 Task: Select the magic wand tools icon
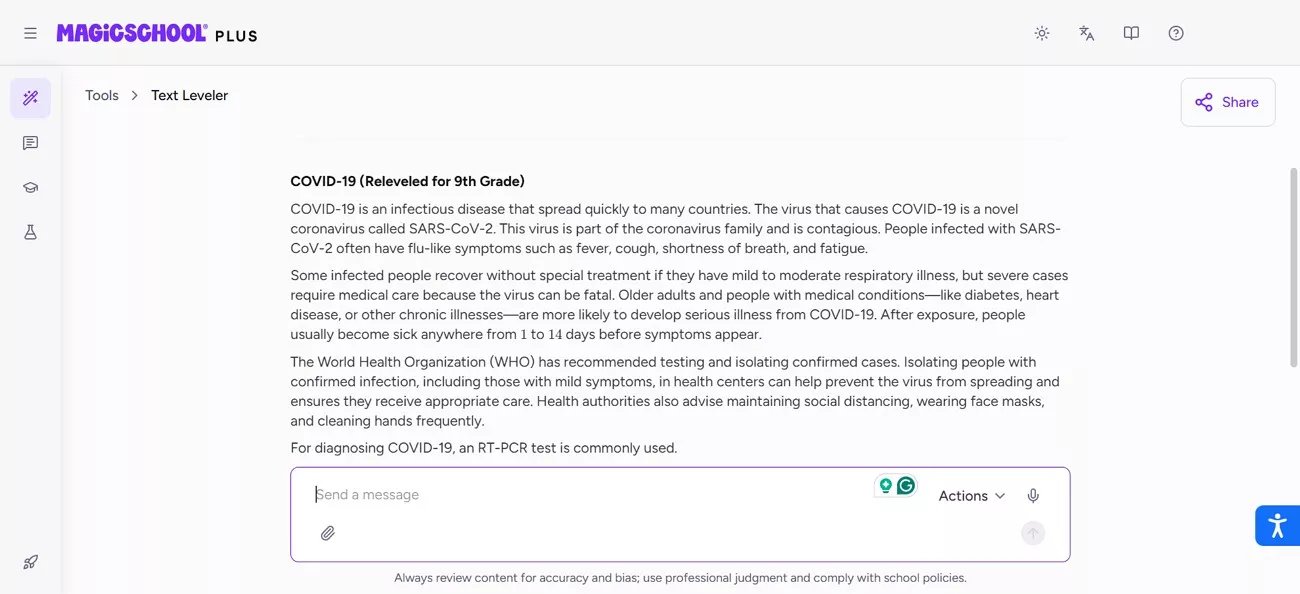click(30, 98)
